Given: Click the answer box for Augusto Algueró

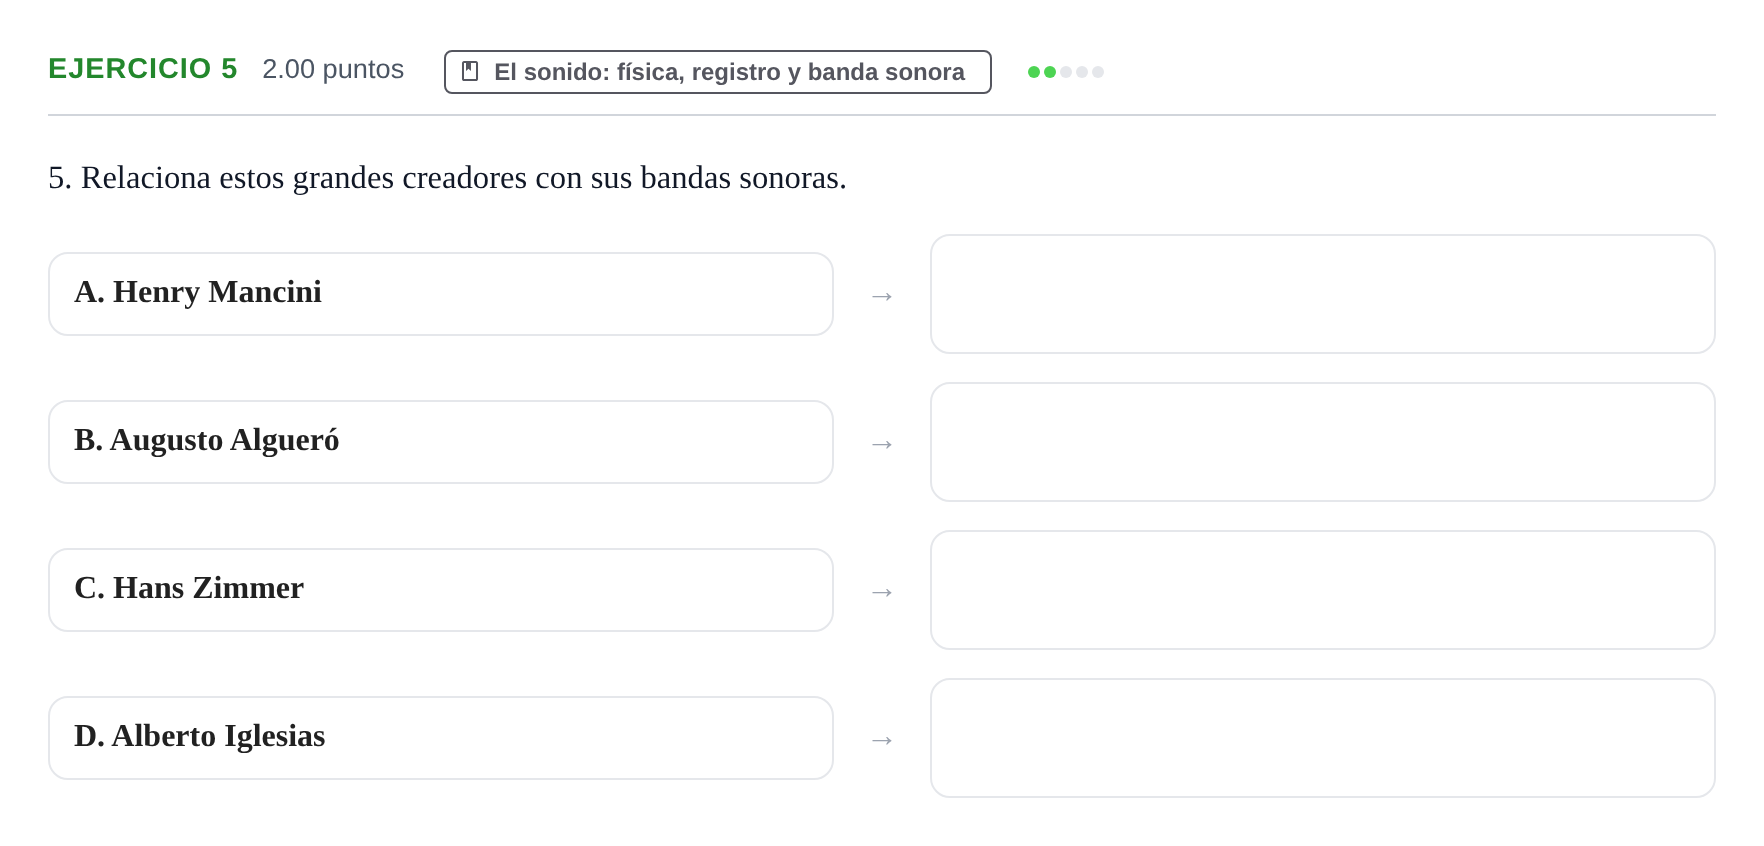Looking at the screenshot, I should coord(1323,442).
